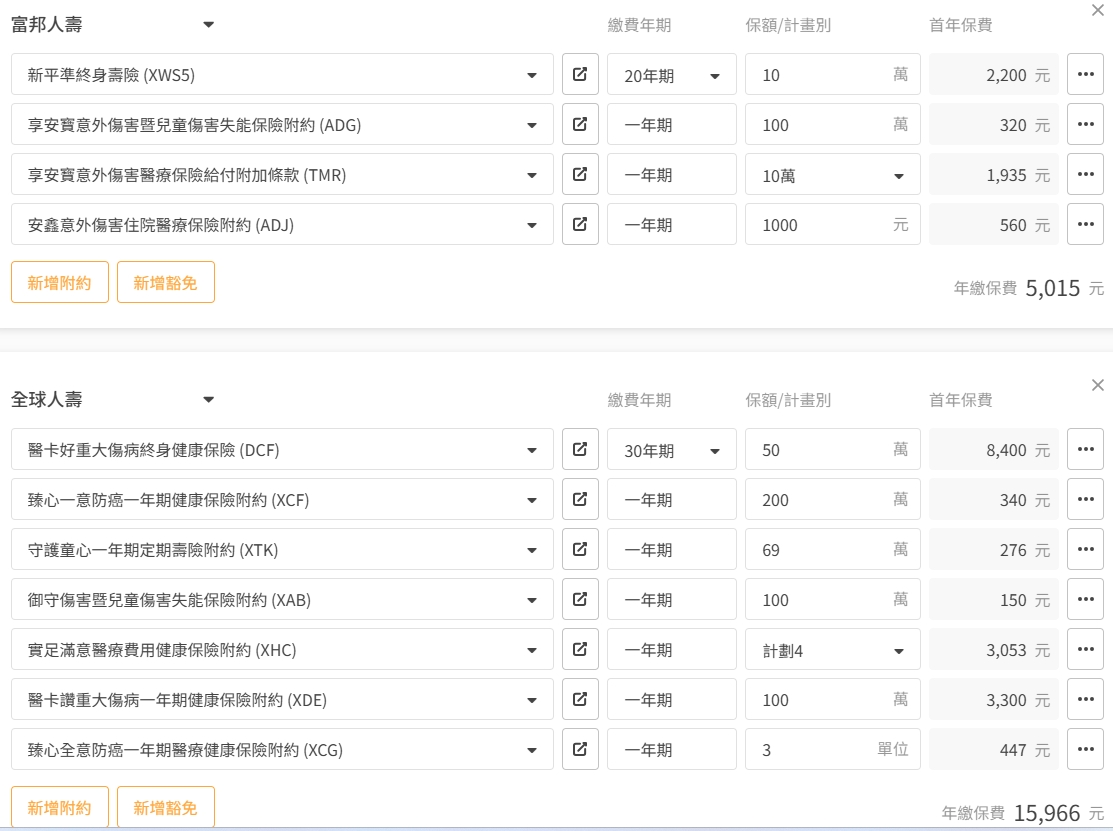Open the 計劃4 plan type dropdown

tap(832, 650)
